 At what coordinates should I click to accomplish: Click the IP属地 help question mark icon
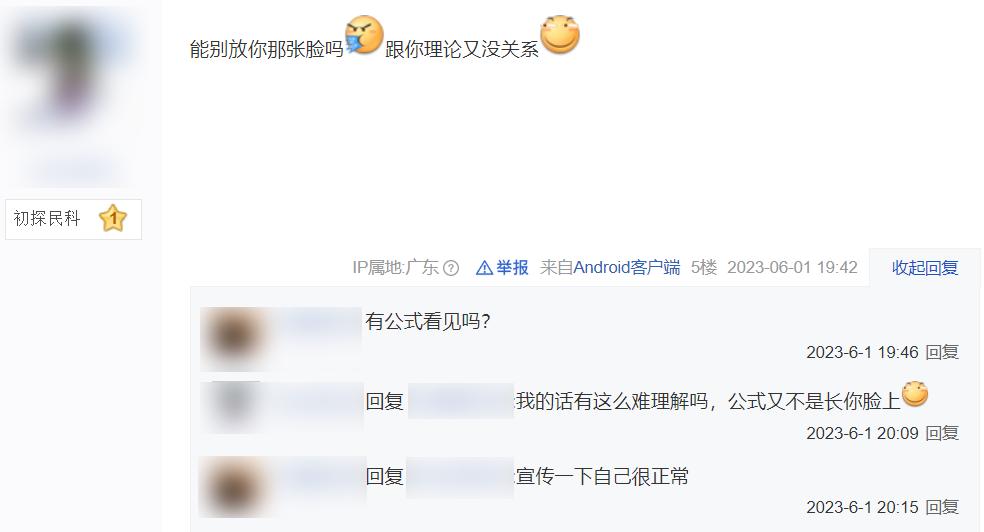point(451,269)
